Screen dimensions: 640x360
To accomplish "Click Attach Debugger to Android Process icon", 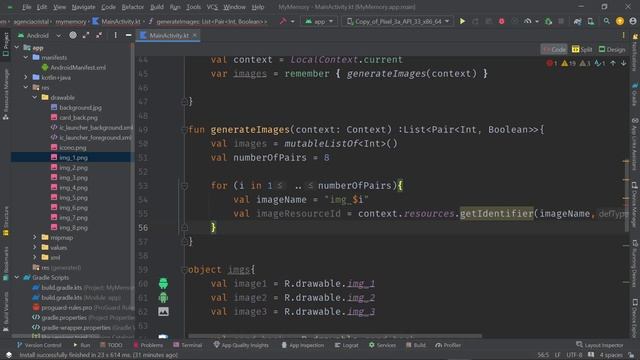I will pos(548,21).
